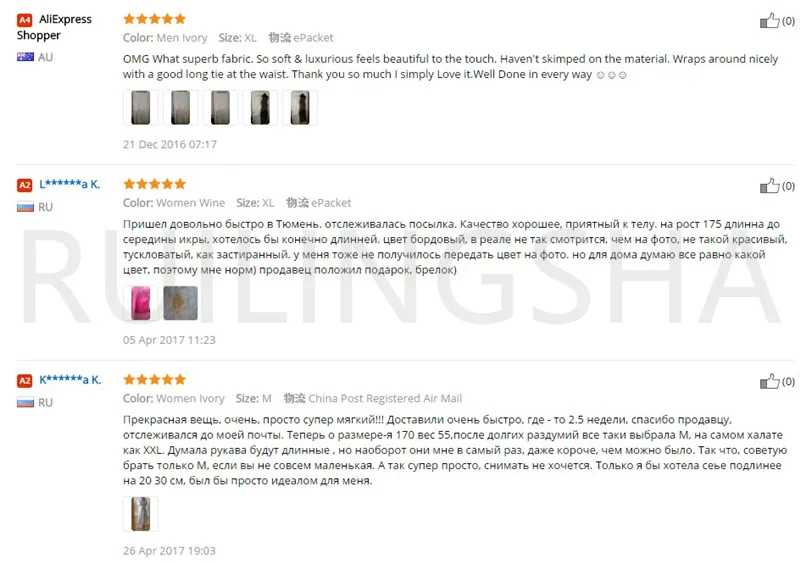The width and height of the screenshot is (800, 563).
Task: Open first photo in the Men Ivory review
Action: (140, 108)
